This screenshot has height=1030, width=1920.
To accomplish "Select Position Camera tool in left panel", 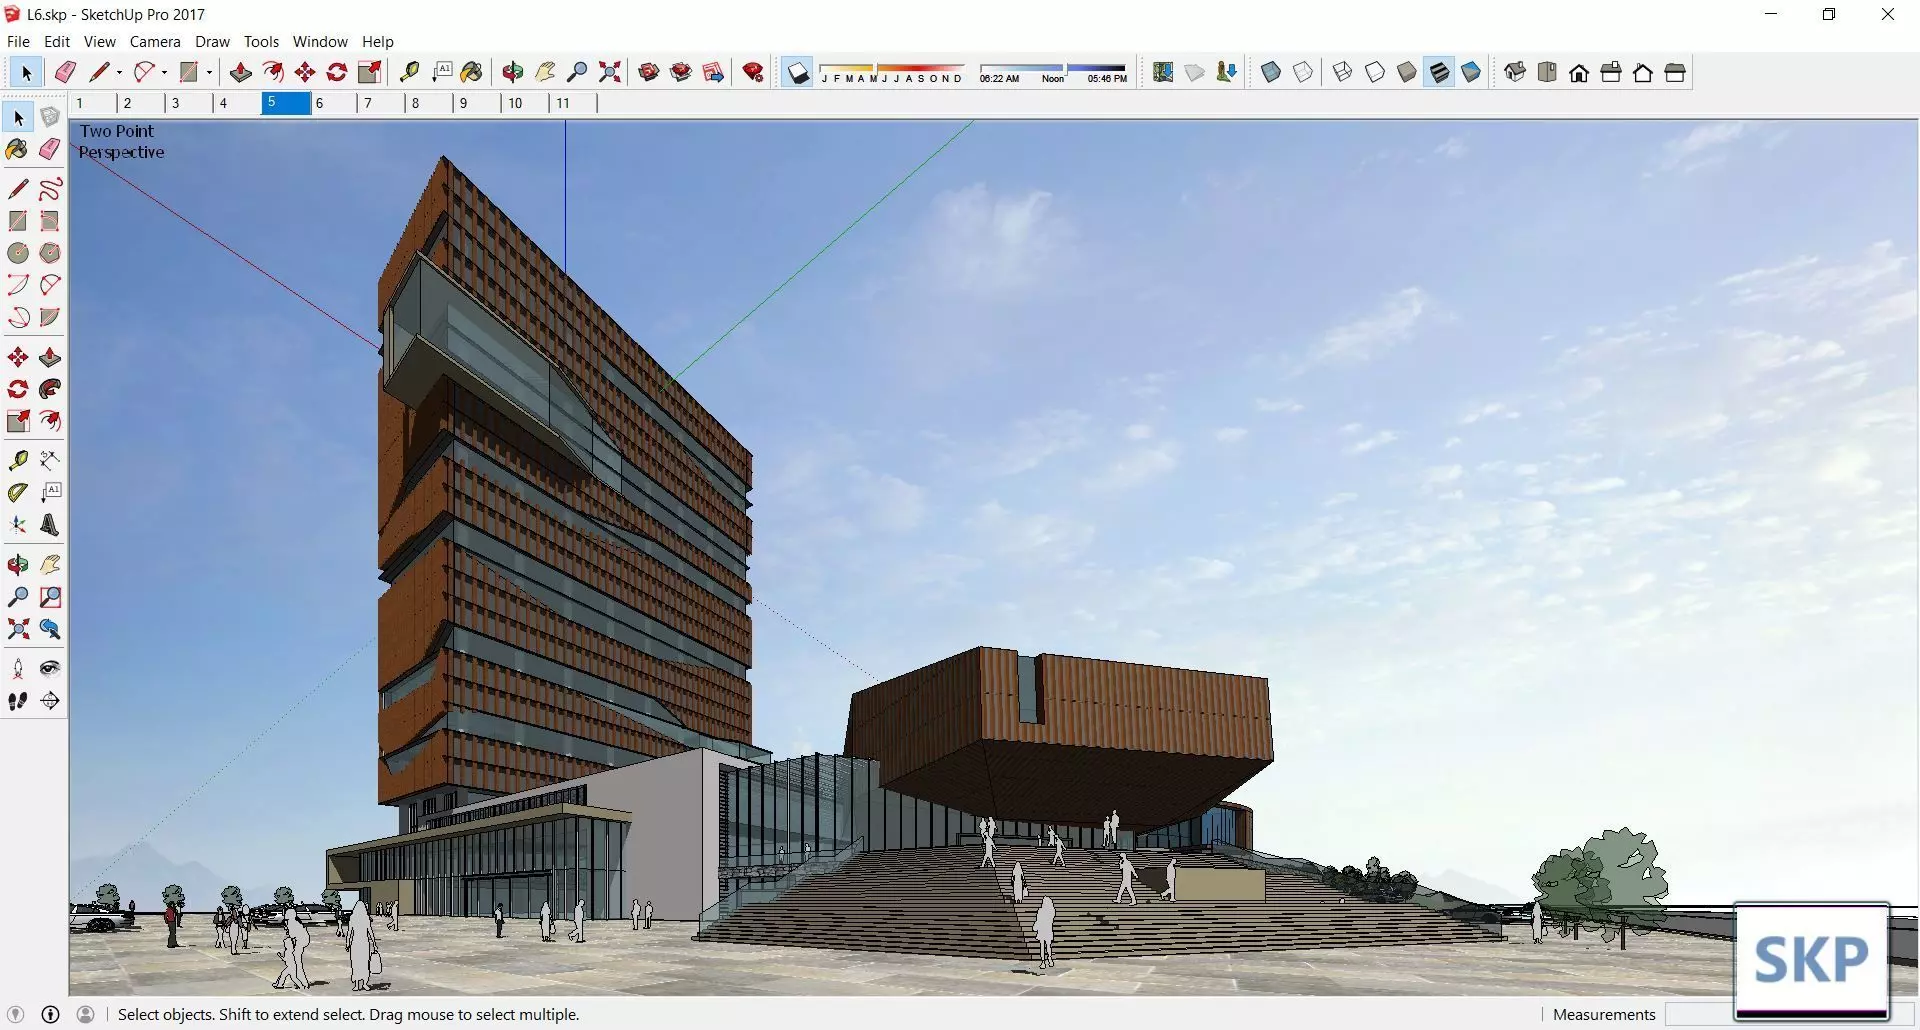I will tap(18, 669).
